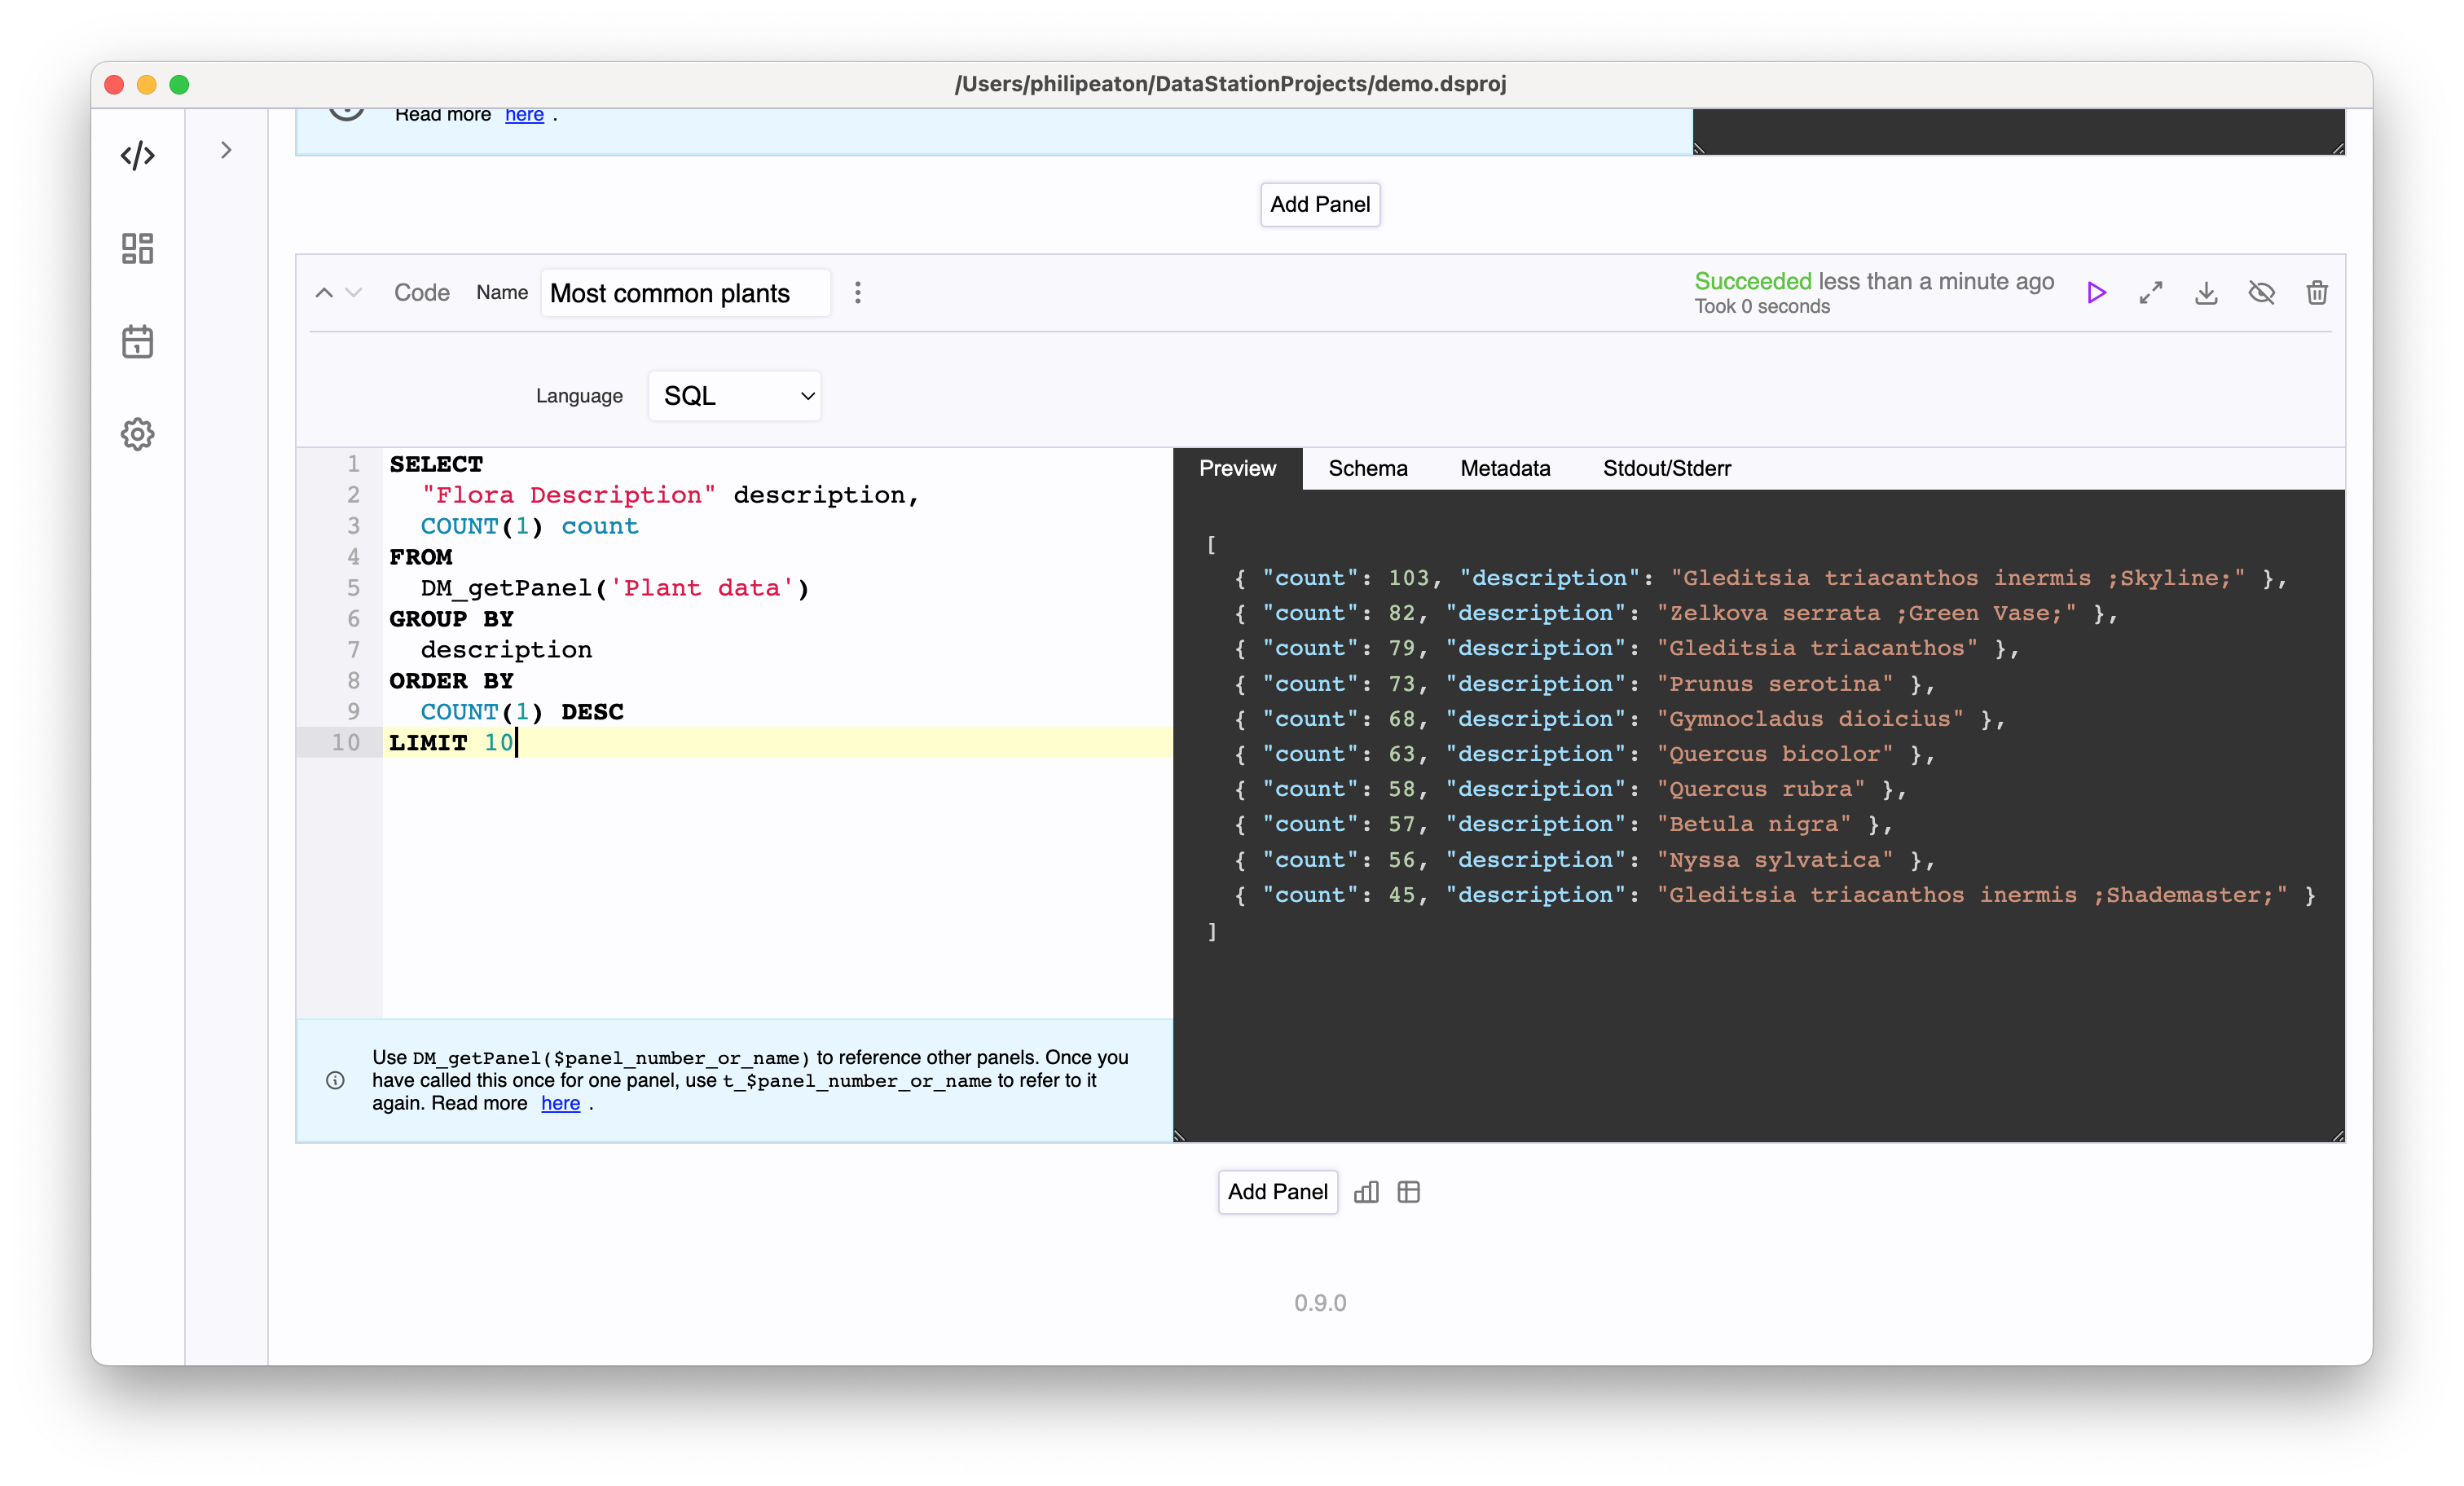Expand panel to fullscreen

[2151, 293]
